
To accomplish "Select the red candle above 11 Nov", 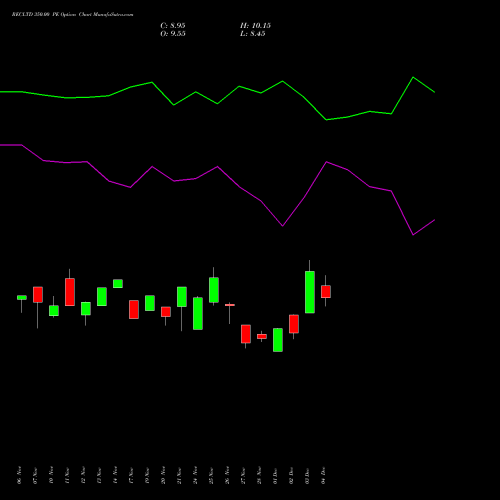I will 70,292.
